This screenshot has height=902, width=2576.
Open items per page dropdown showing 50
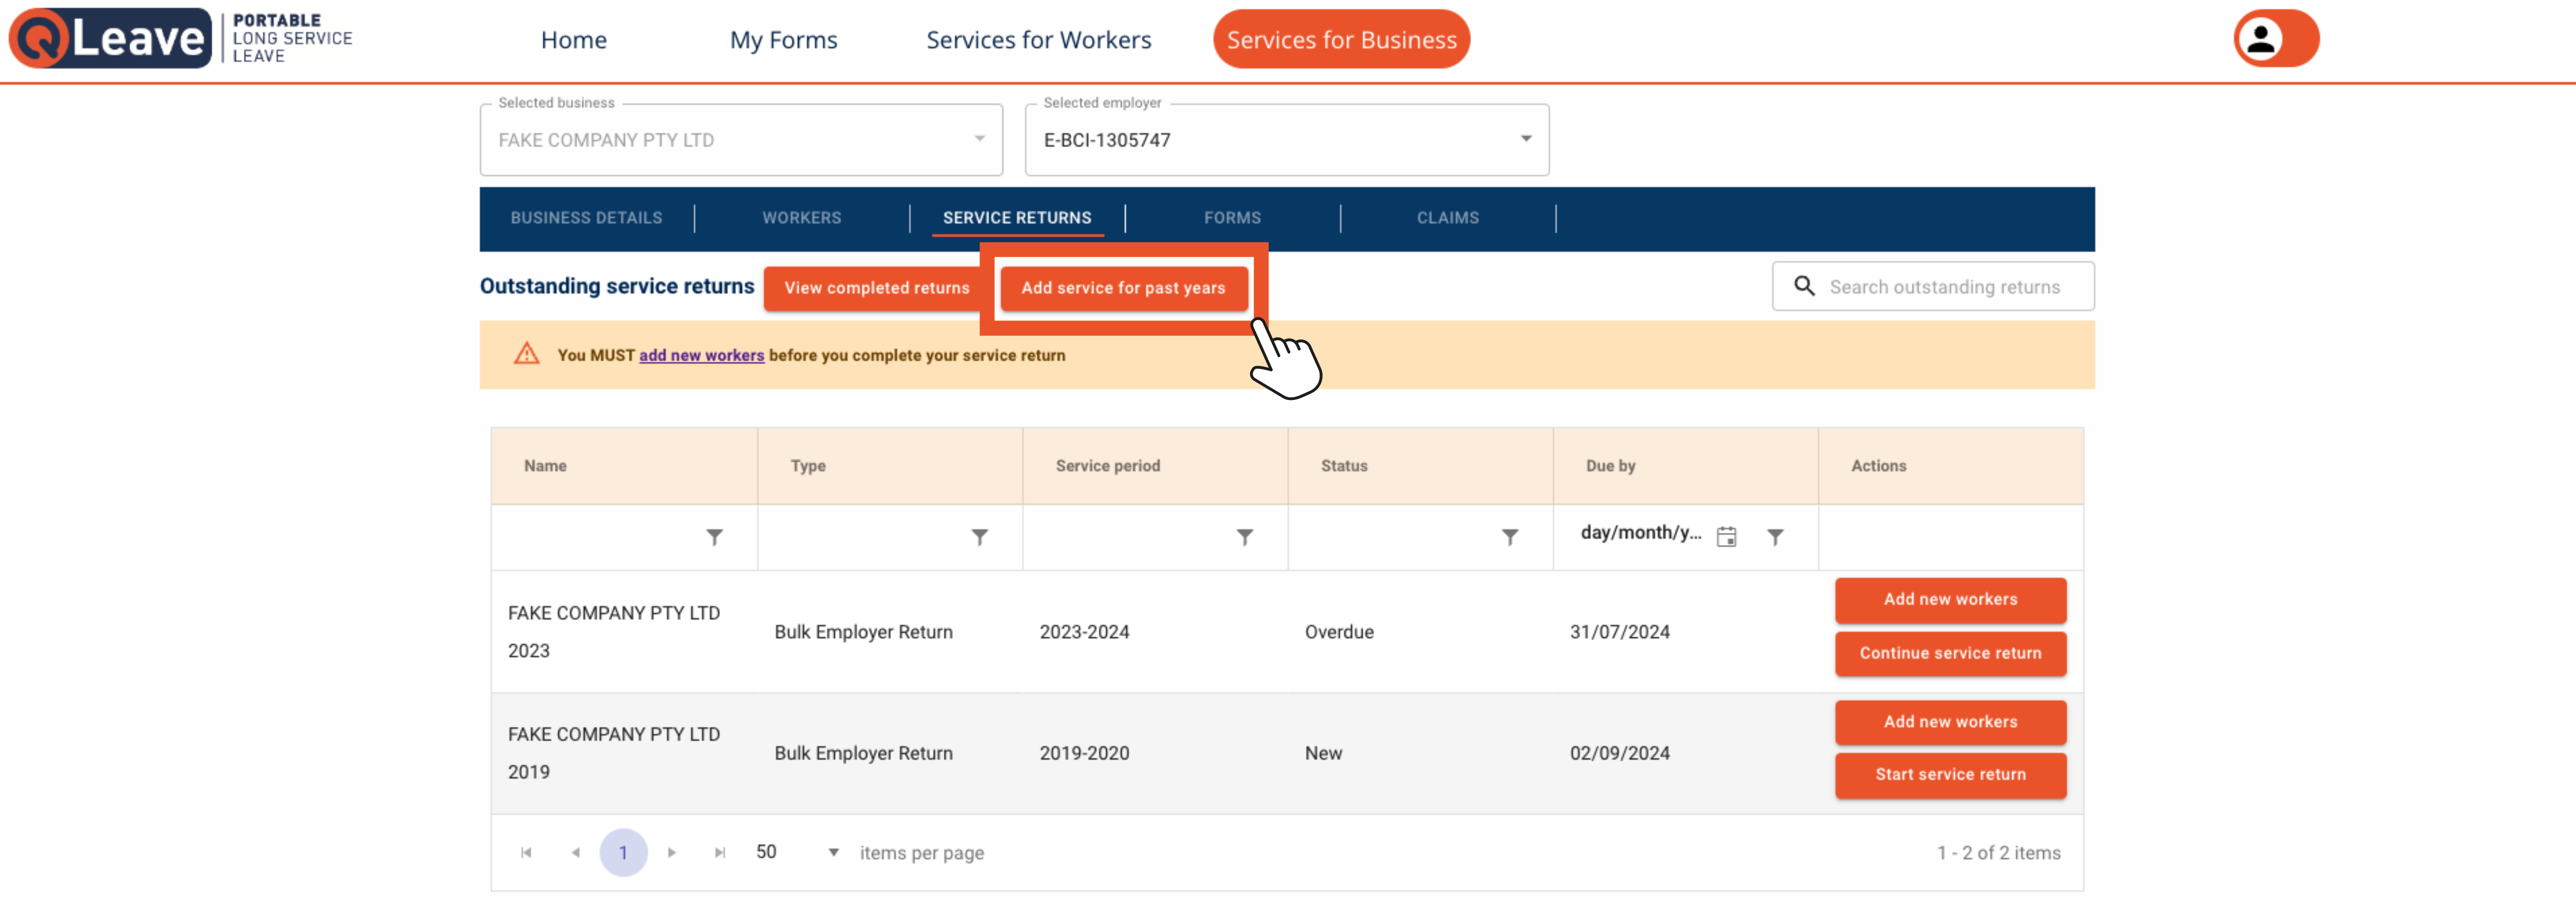797,852
